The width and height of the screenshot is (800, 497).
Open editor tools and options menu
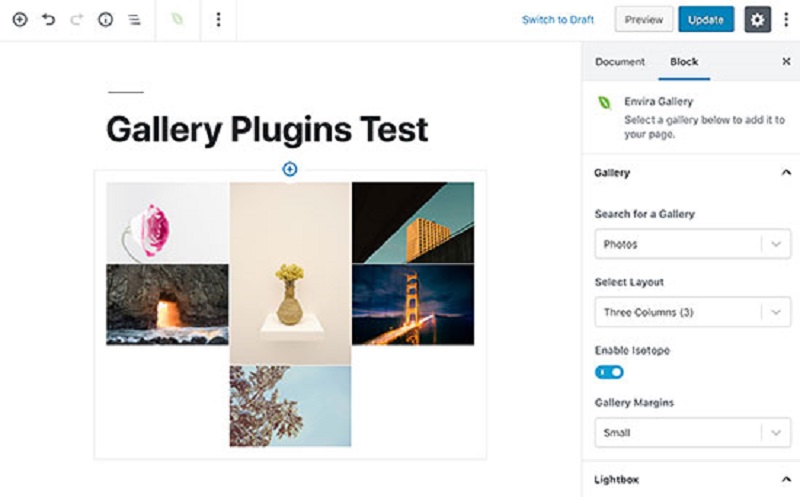point(787,20)
